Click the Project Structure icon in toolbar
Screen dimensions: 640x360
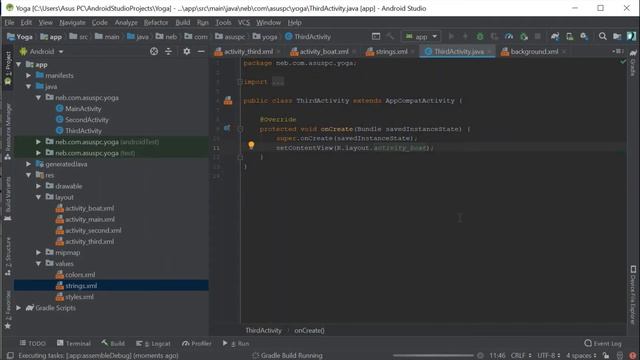coord(617,37)
